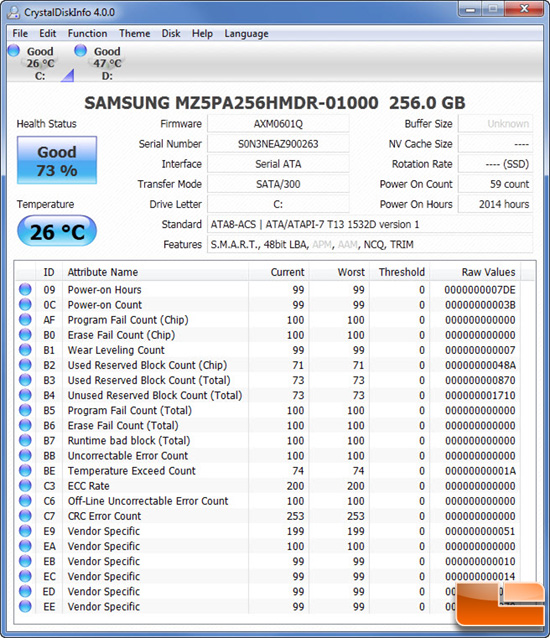The image size is (550, 638).
Task: Click the Rotation Rate value ---- (SSD)
Action: point(495,164)
